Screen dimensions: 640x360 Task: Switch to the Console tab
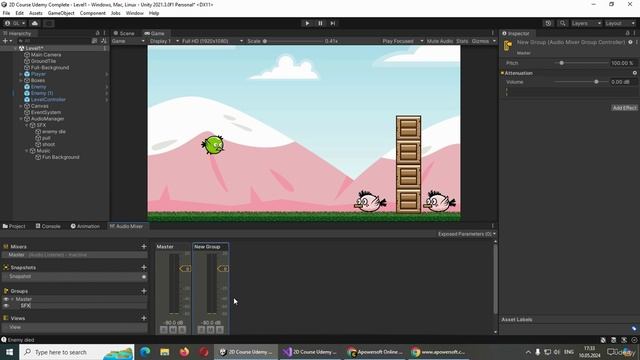(48, 226)
